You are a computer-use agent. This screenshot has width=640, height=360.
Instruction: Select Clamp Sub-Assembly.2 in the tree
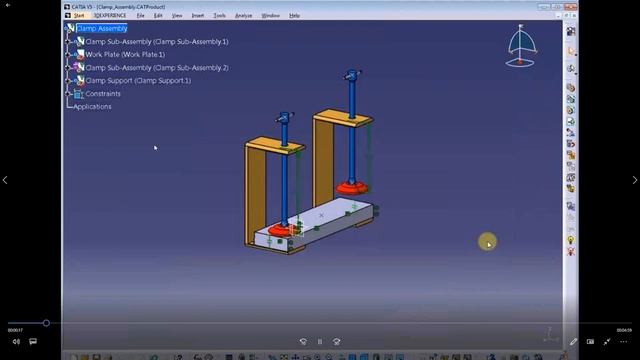click(157, 68)
